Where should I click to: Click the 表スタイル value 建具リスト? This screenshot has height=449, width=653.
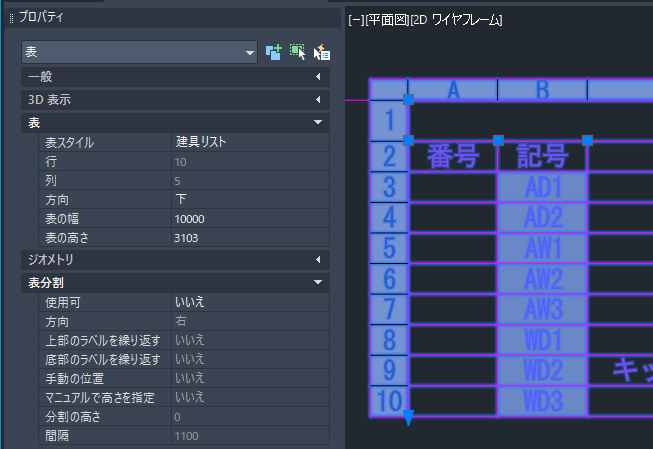point(248,142)
